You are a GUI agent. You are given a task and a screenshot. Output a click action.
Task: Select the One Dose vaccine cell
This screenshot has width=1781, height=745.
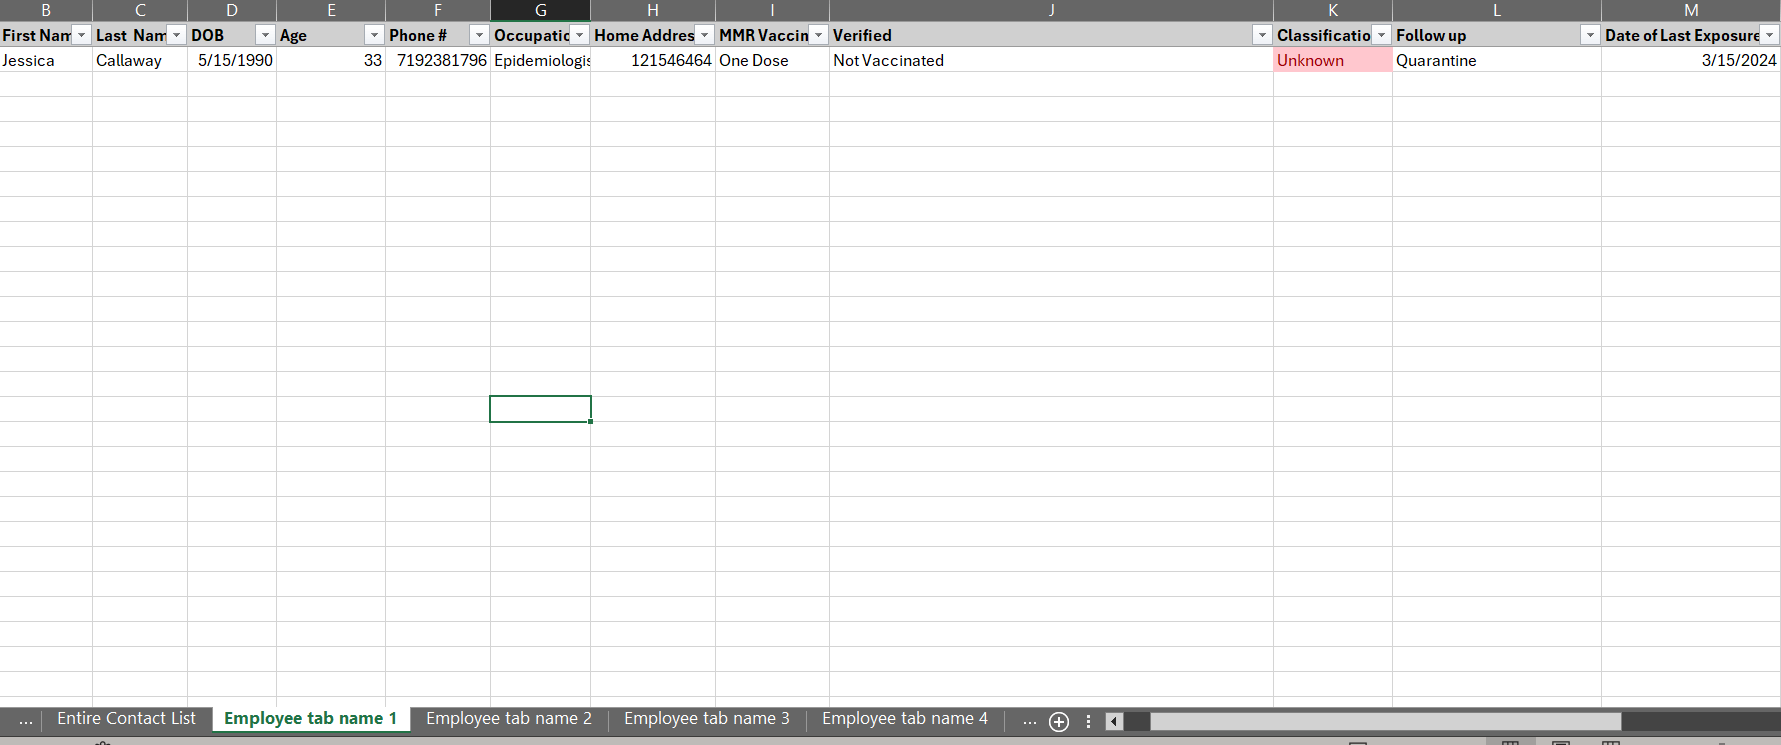773,60
